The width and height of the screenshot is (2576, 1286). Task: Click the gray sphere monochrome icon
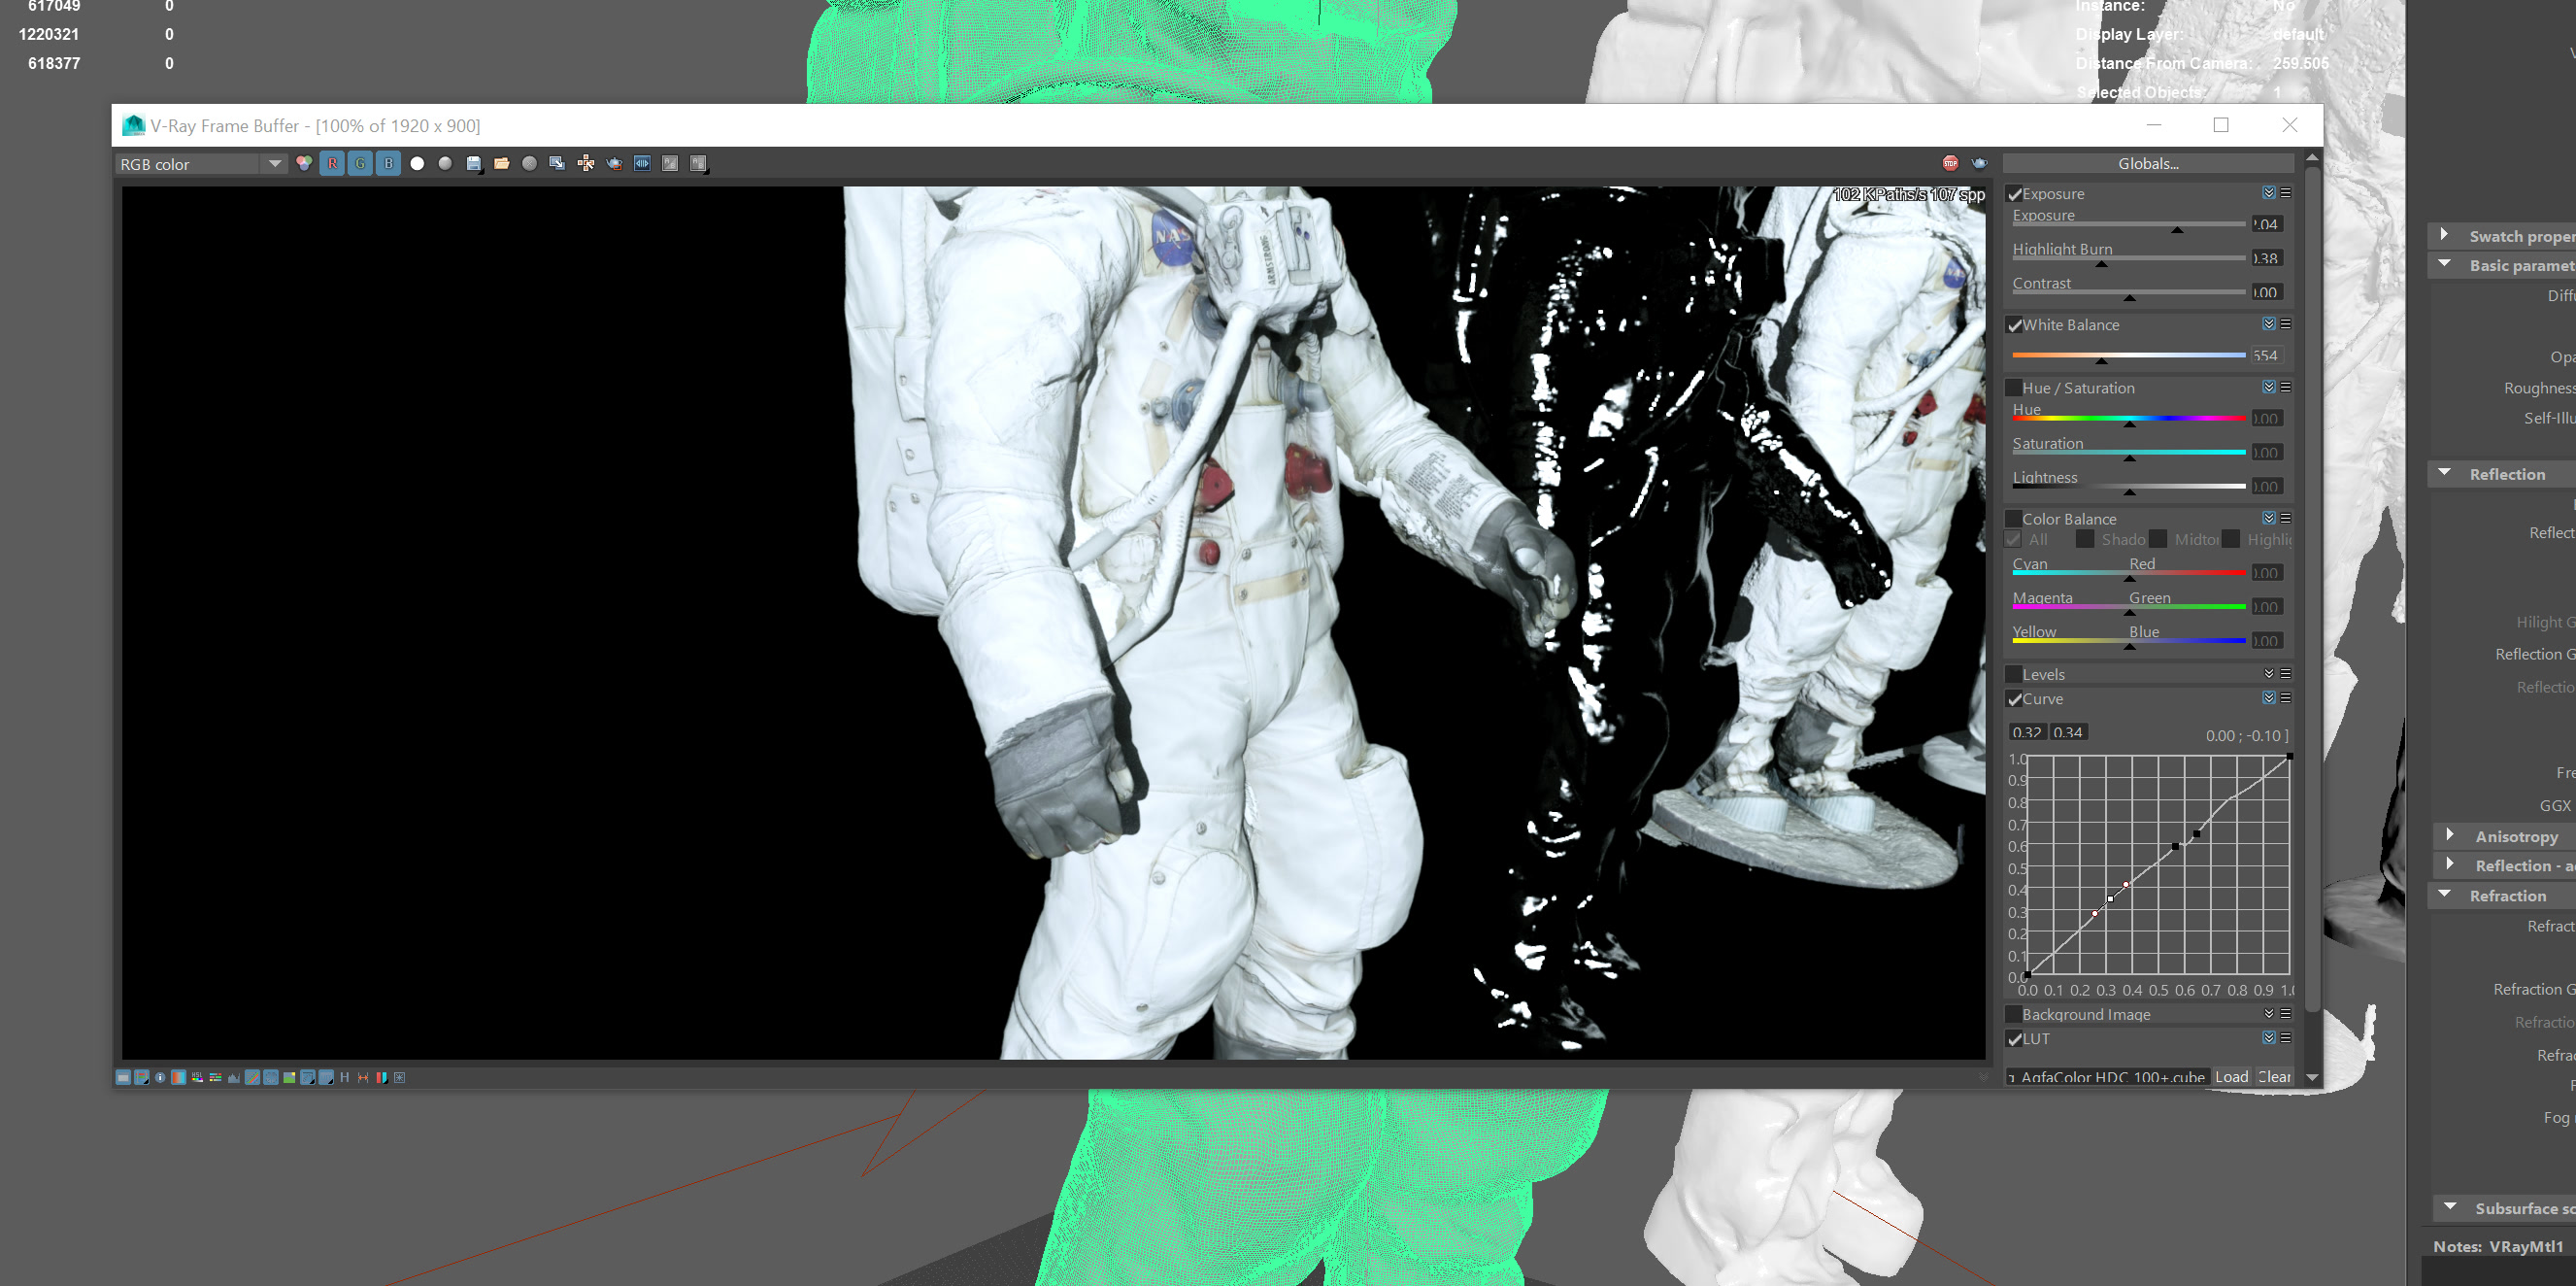coord(445,163)
